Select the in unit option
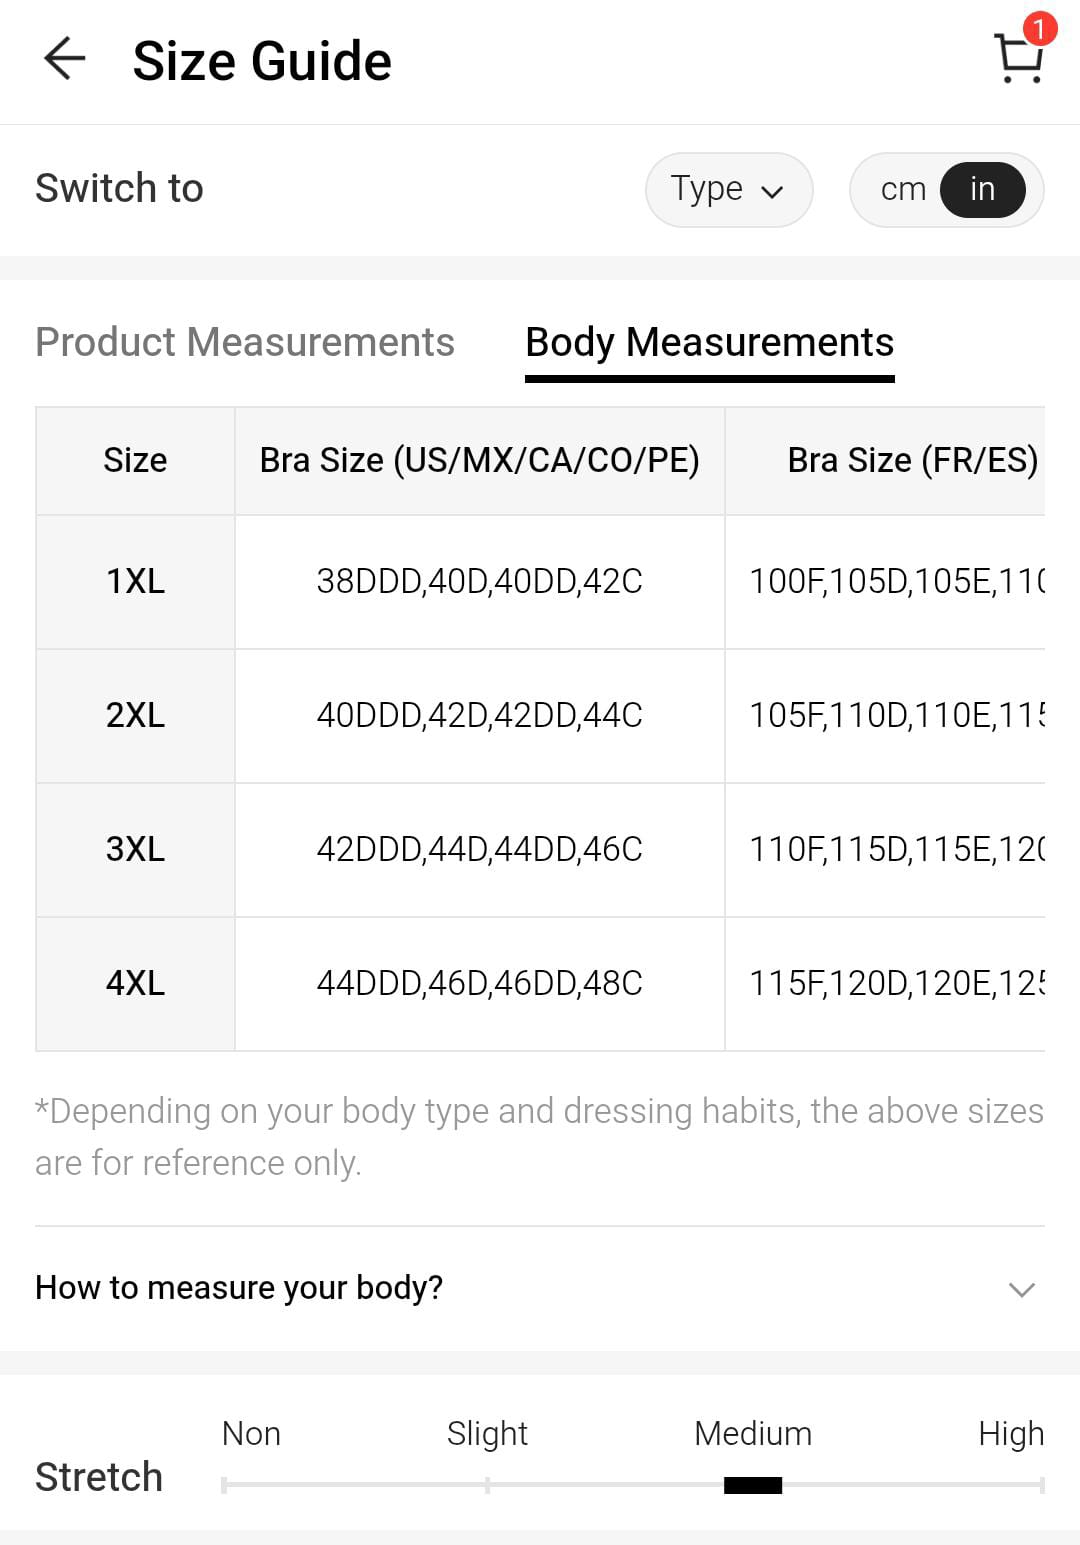 [982, 189]
